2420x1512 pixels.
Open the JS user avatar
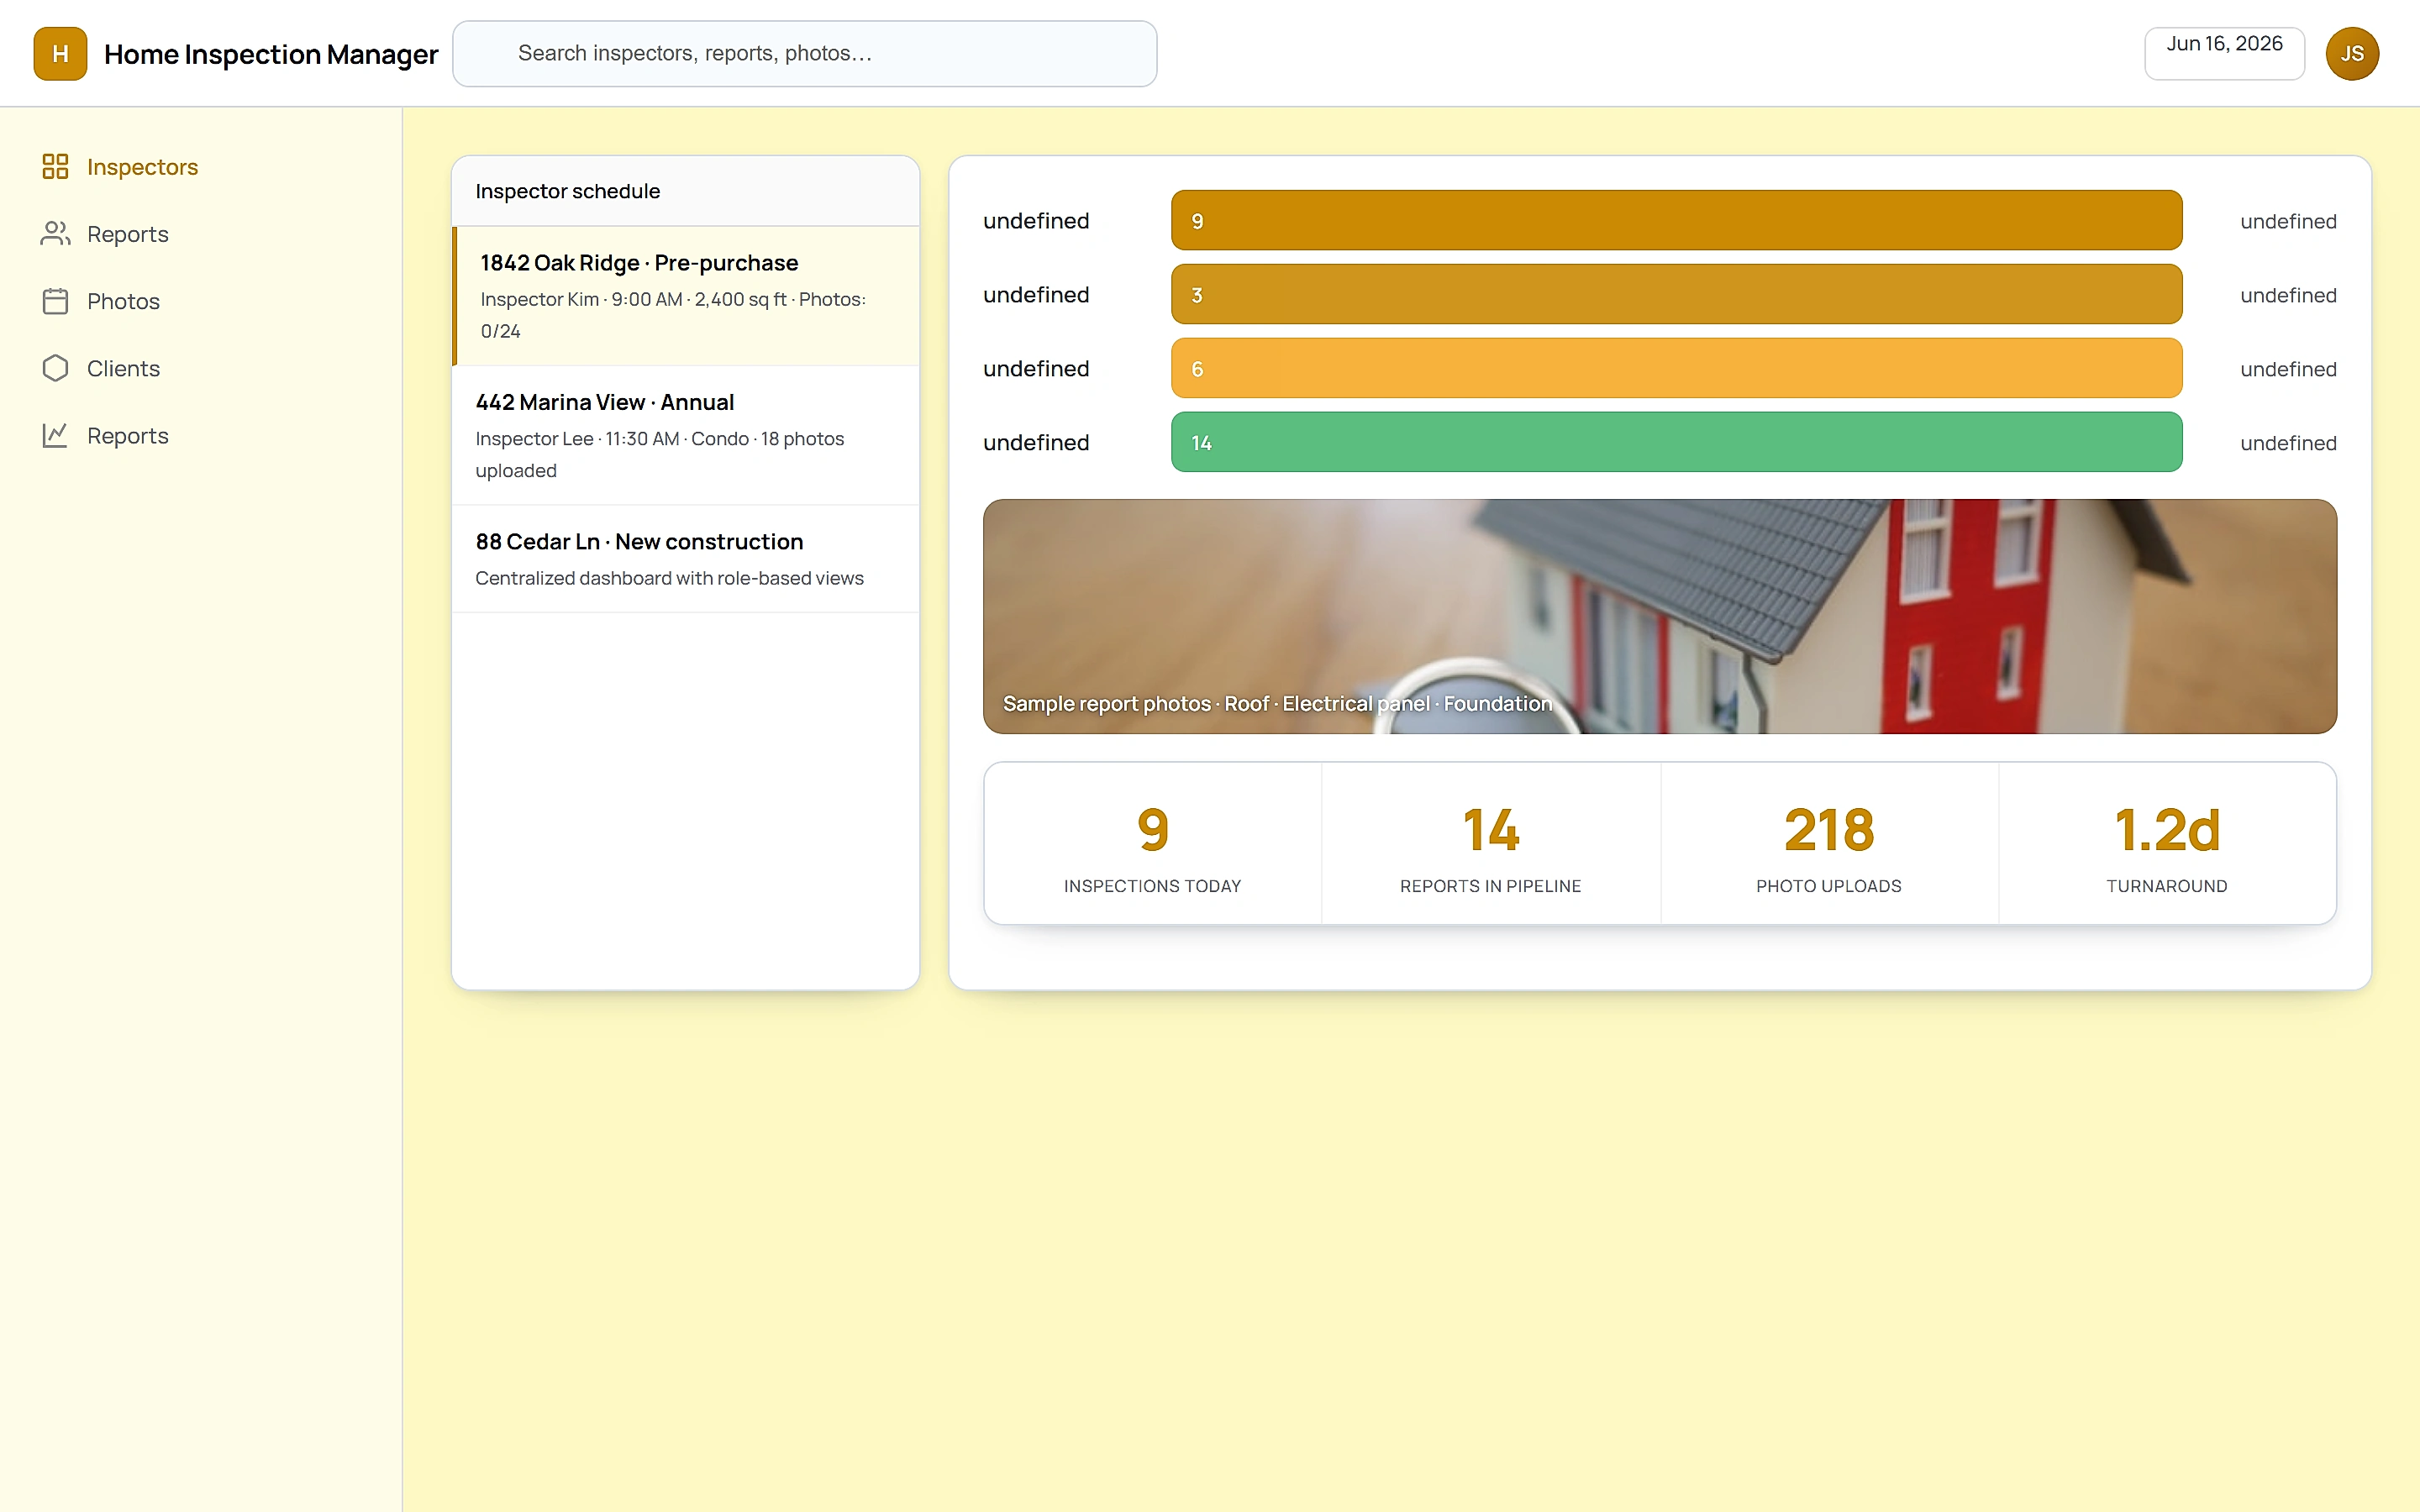(2352, 54)
